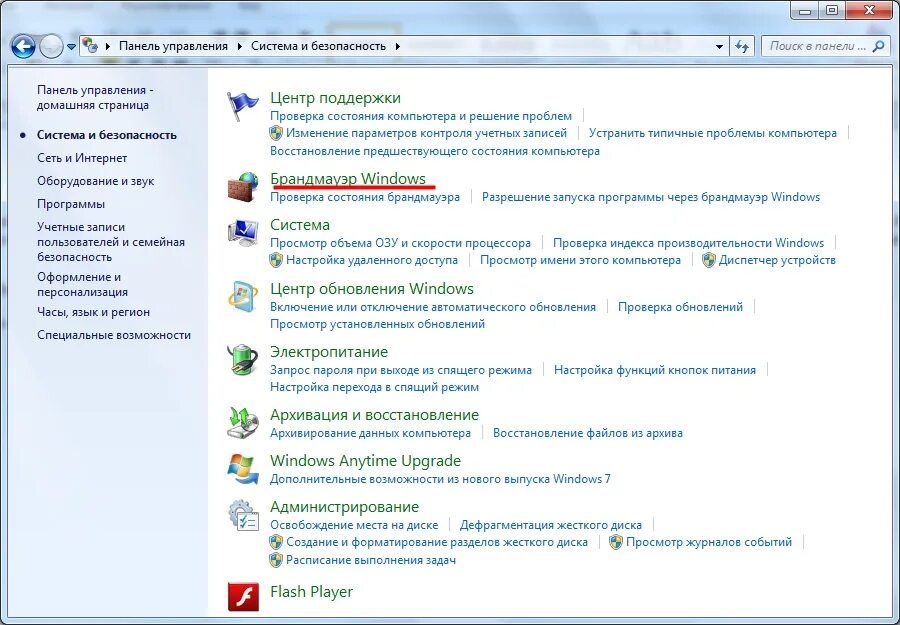
Task: Click Проверка обновлений link
Action: [680, 307]
